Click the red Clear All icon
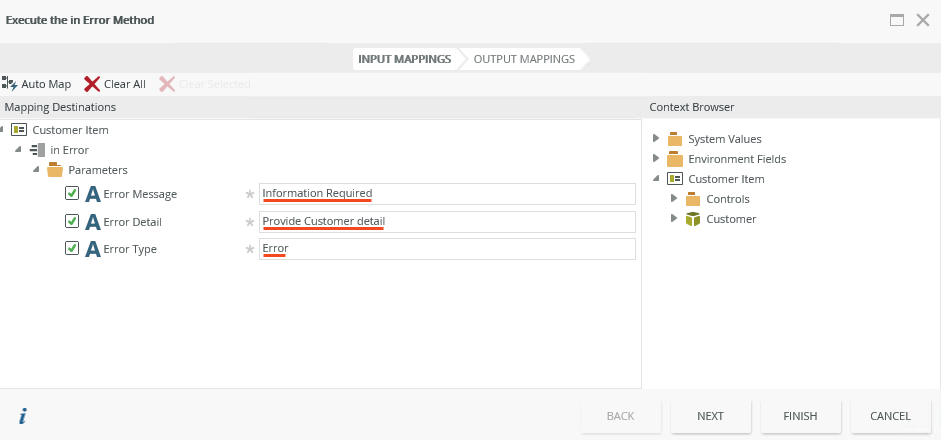This screenshot has height=440, width=941. (92, 84)
